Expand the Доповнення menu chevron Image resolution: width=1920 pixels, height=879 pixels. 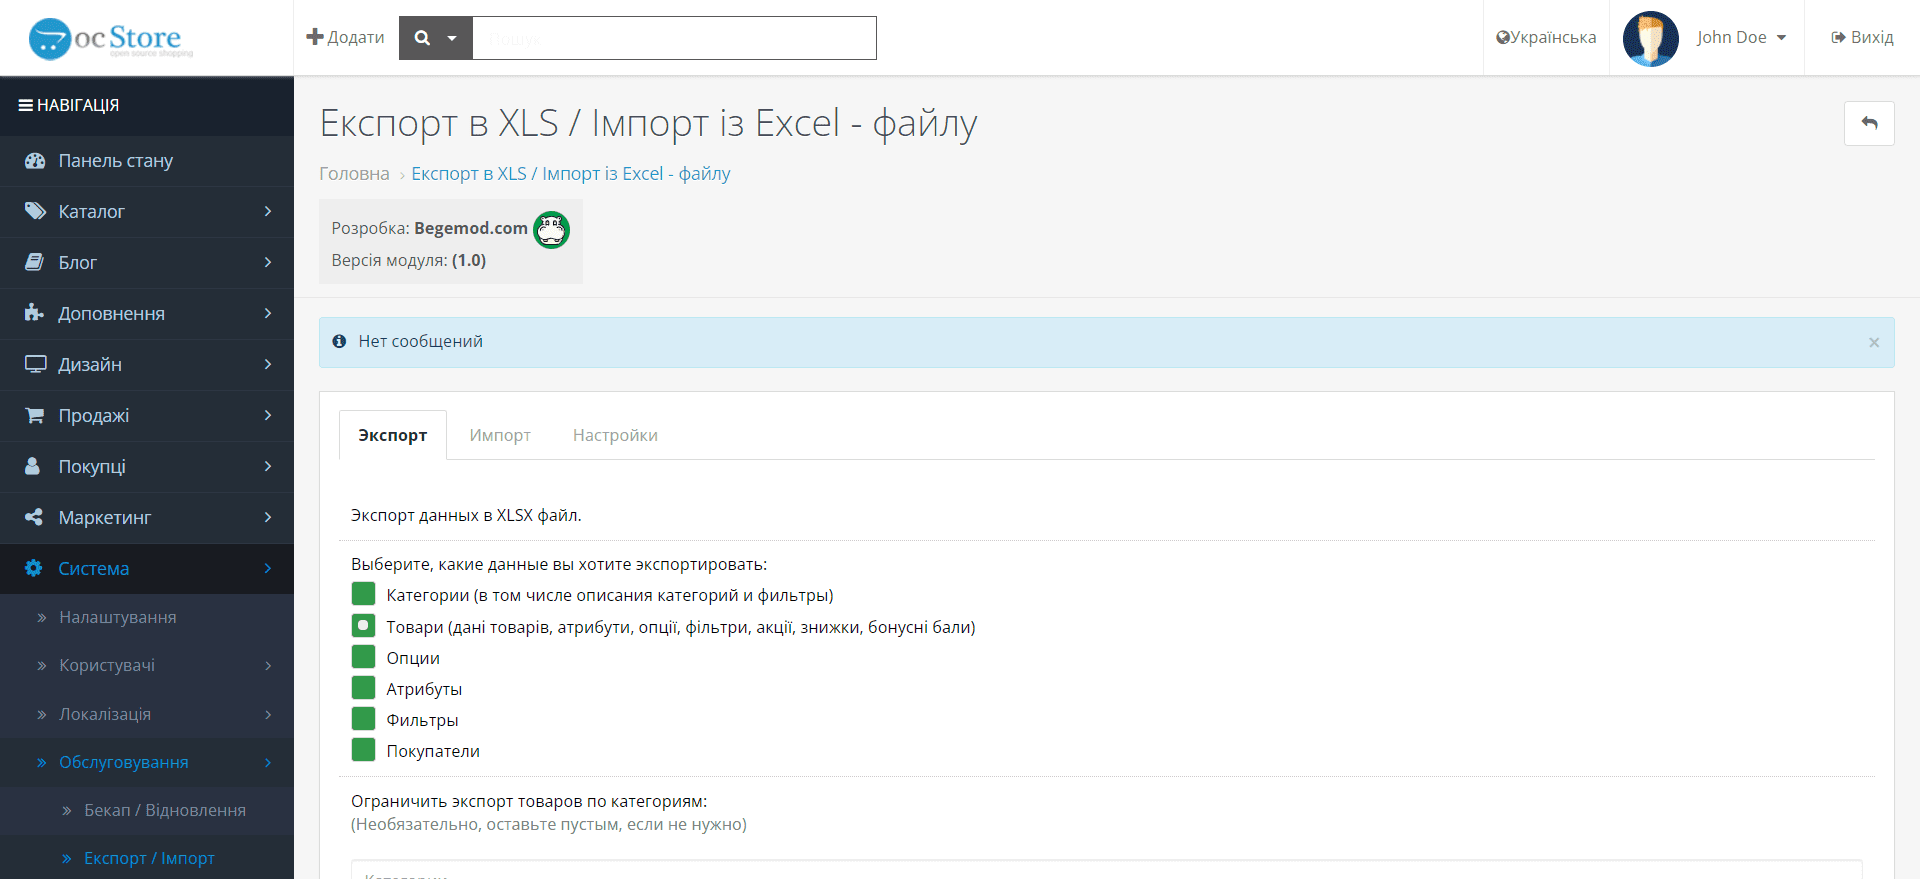(x=268, y=314)
